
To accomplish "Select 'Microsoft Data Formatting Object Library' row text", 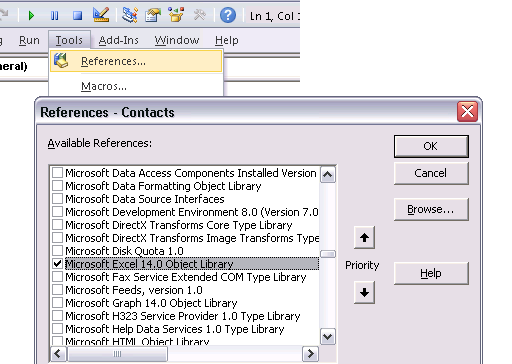I will pyautogui.click(x=163, y=186).
